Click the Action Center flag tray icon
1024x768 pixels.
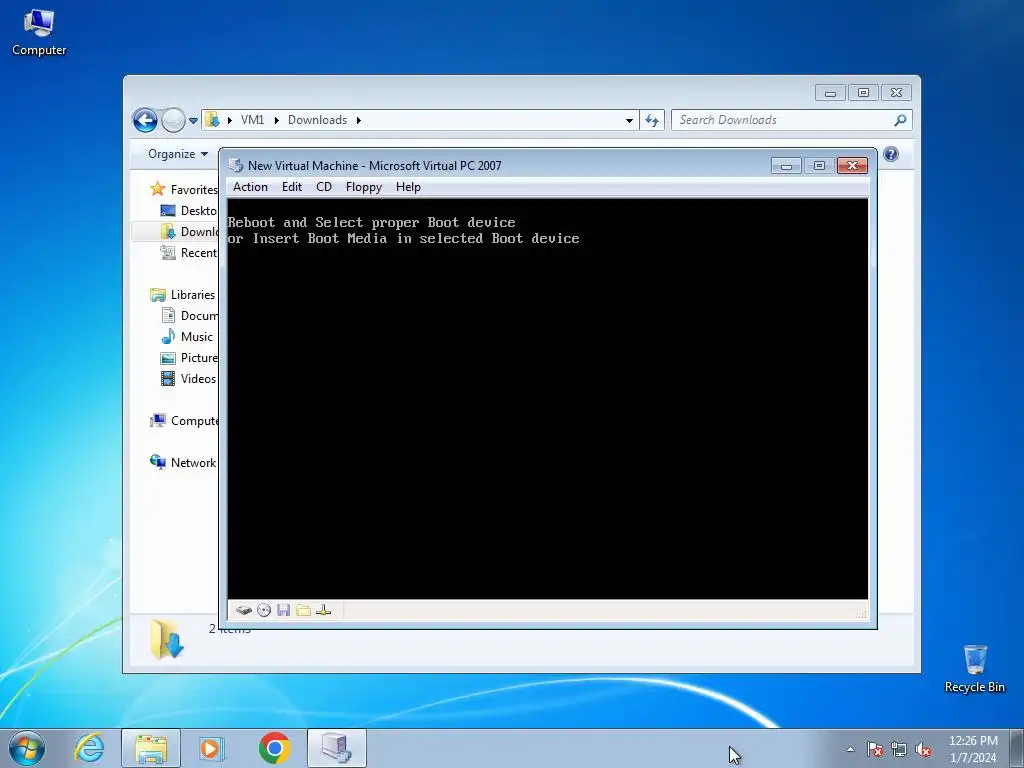click(x=875, y=749)
